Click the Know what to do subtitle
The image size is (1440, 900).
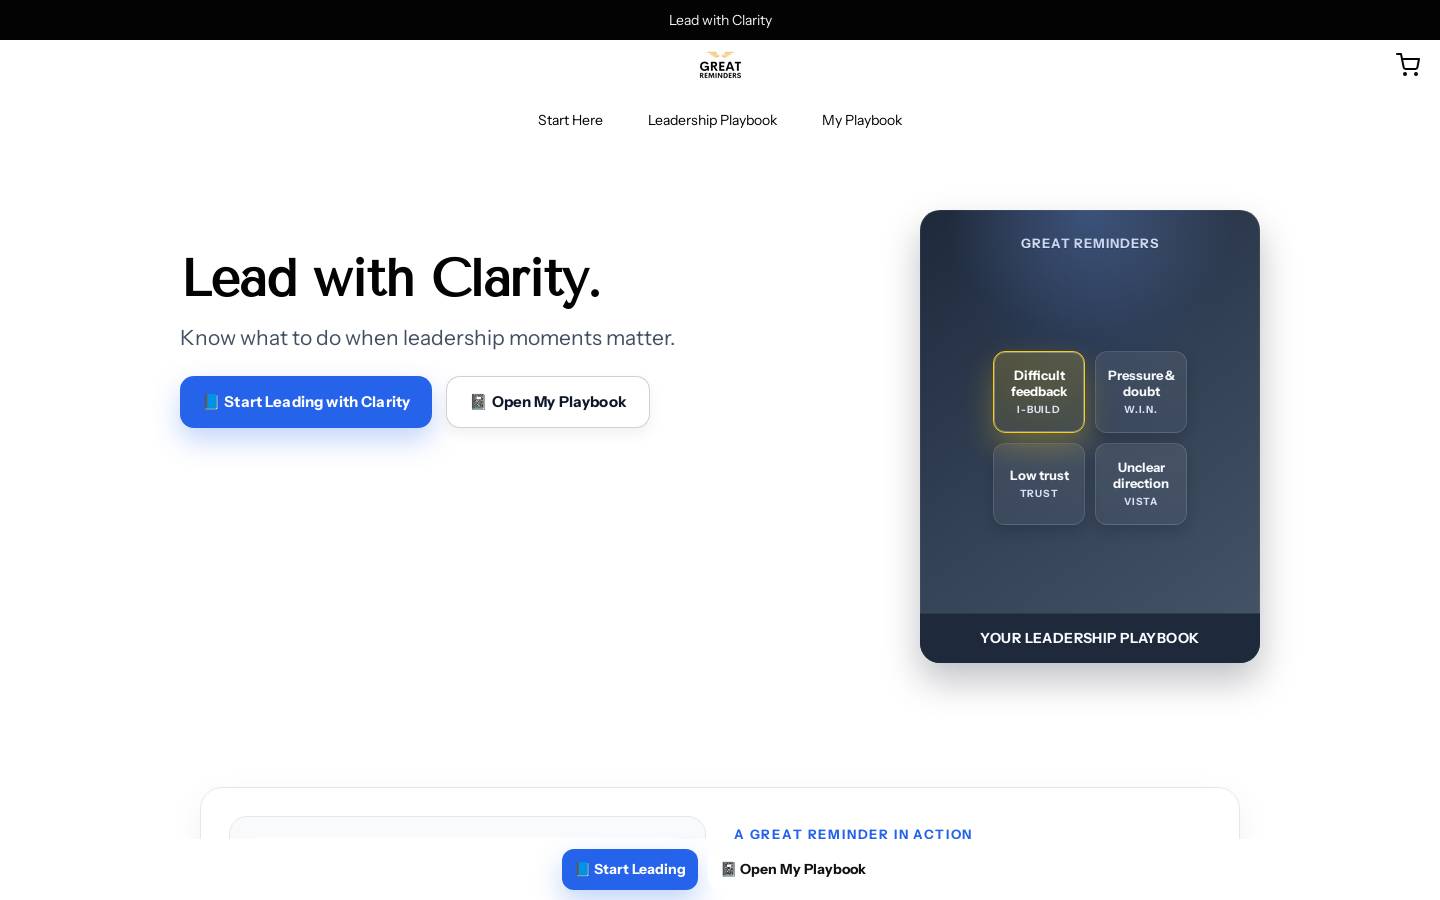point(427,338)
